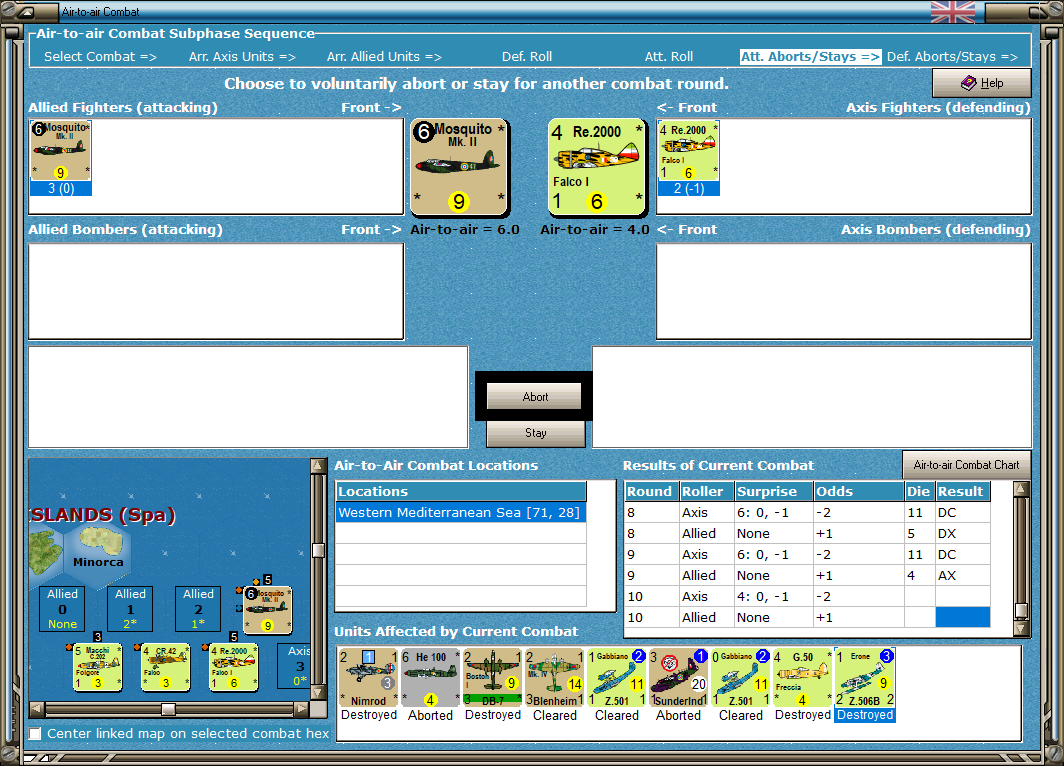
Task: Select Western Mediterranean Sea location row
Action: click(461, 512)
